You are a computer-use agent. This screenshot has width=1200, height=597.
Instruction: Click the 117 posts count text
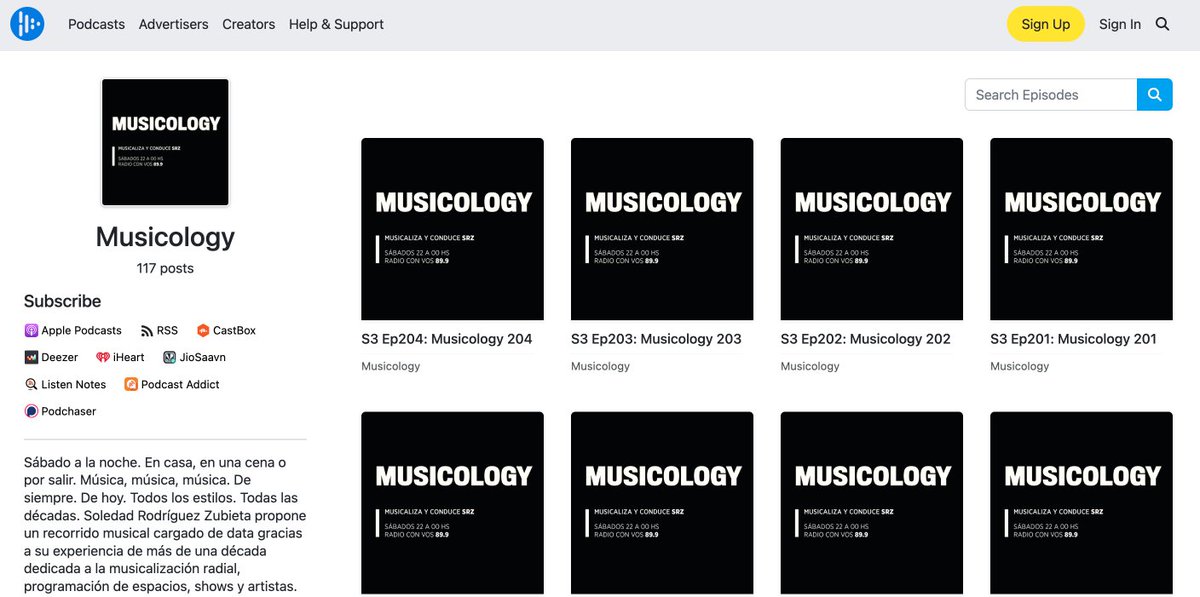point(165,268)
